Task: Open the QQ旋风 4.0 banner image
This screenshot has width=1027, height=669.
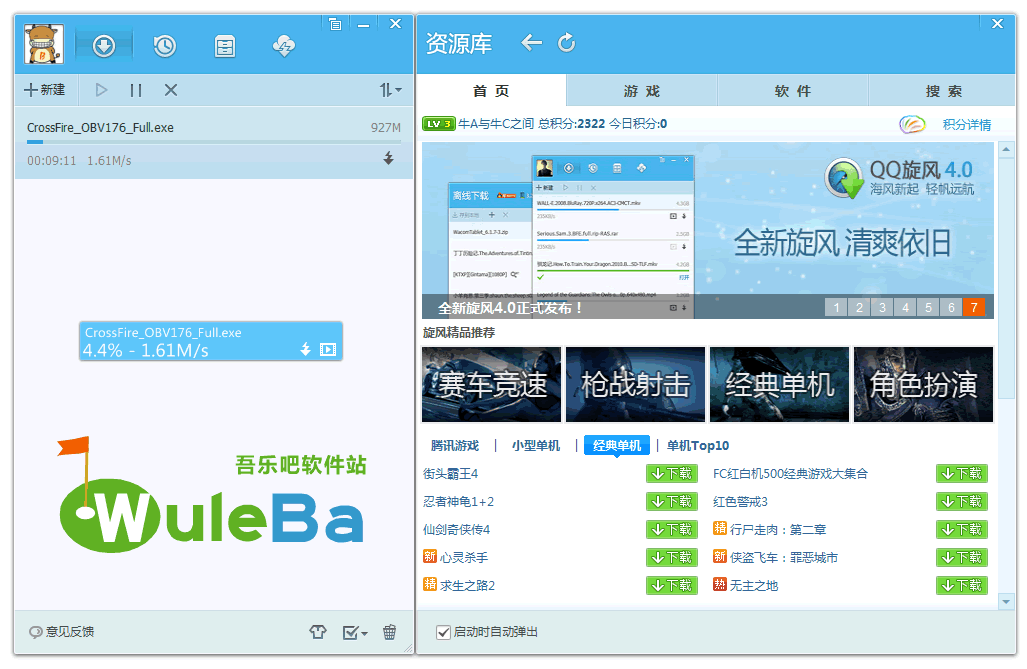Action: [x=707, y=230]
